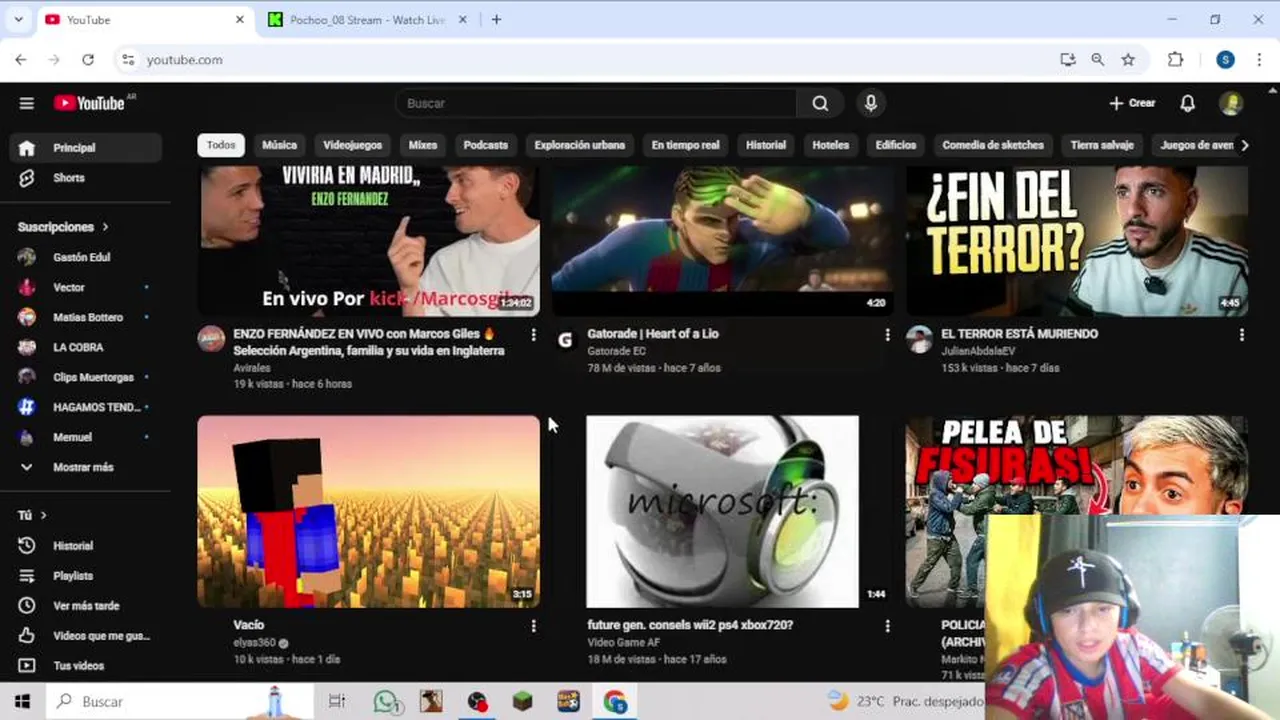Viewport: 1280px width, 720px height.
Task: Select the Tierra salvaje chip
Action: tap(1102, 145)
